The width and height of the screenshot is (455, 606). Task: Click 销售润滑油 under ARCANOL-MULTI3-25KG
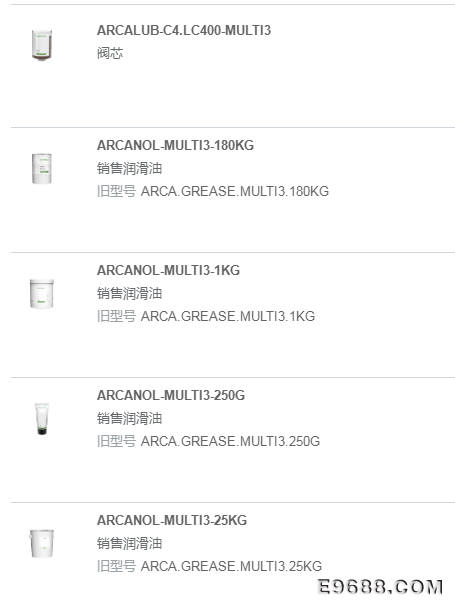129,543
